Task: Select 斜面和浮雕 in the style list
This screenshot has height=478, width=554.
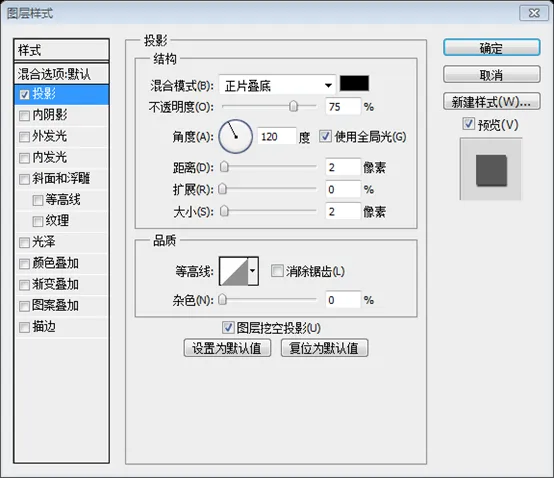Action: pos(61,179)
